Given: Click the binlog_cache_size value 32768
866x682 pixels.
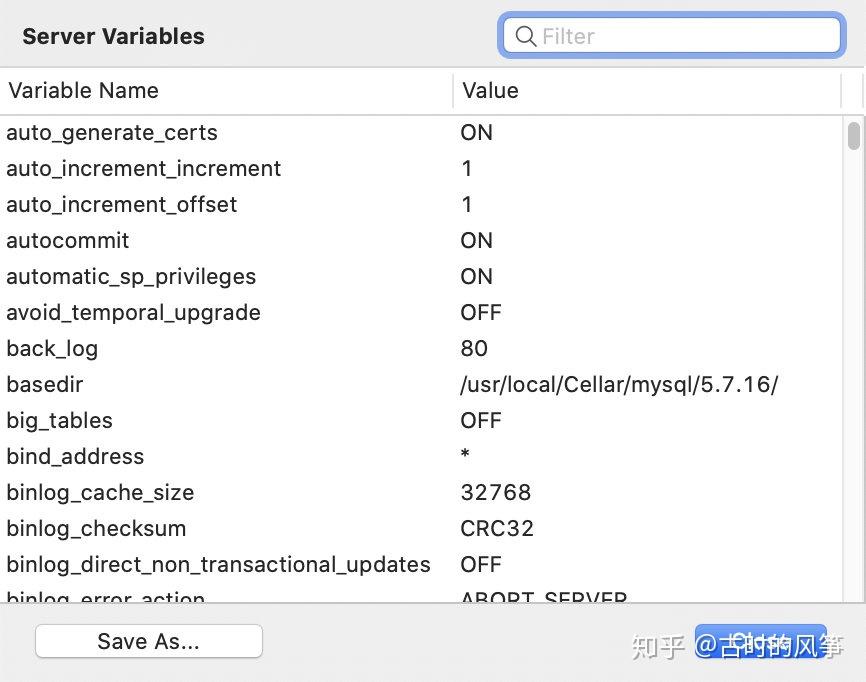Looking at the screenshot, I should (496, 493).
